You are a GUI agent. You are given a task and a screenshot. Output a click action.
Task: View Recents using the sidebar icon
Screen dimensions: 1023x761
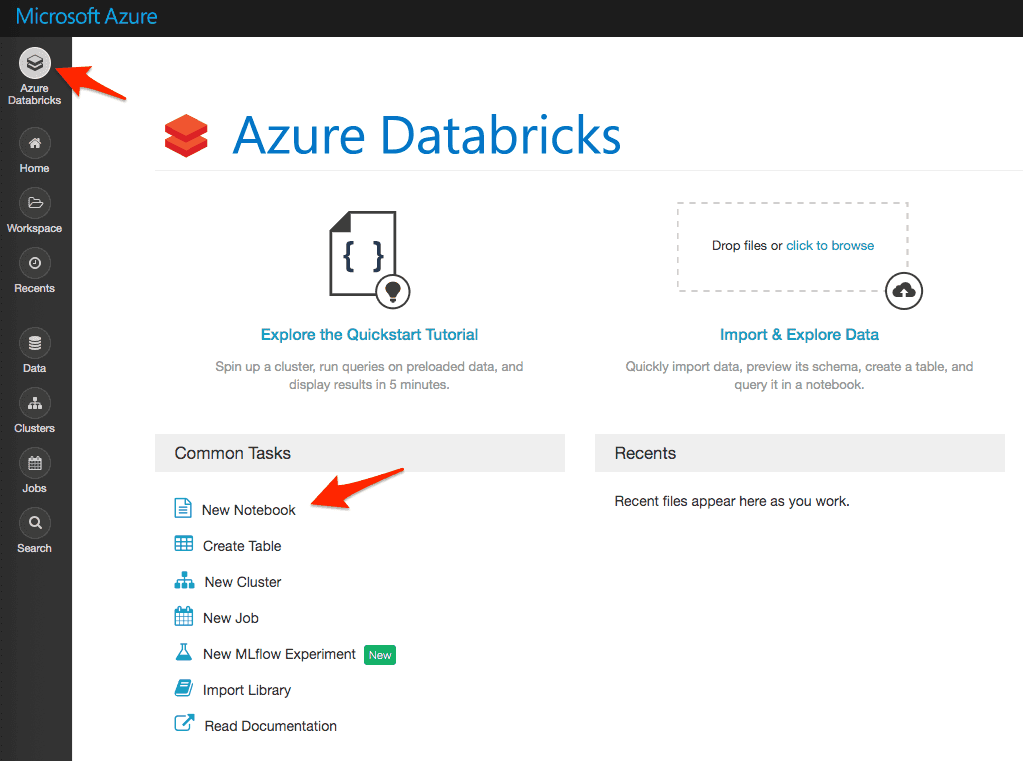click(34, 265)
